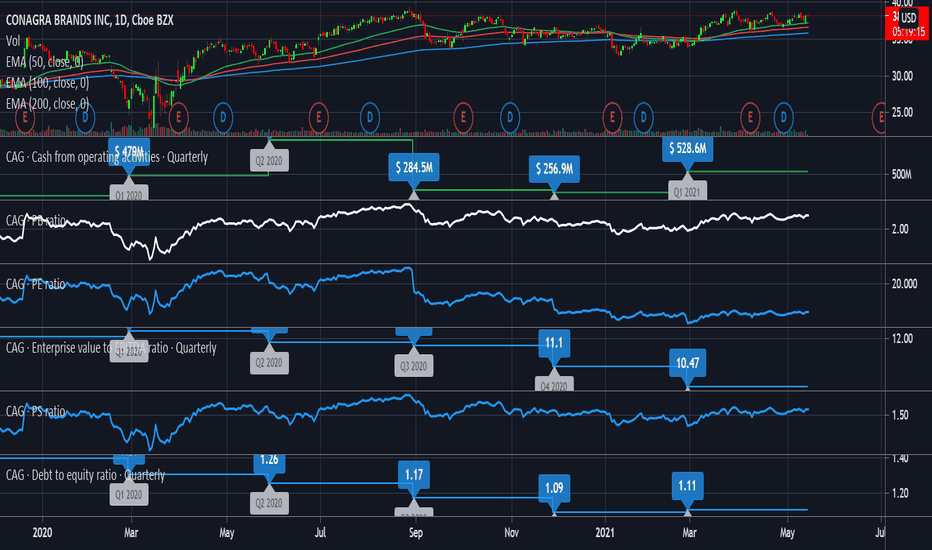The image size is (932, 550).
Task: Click the 2.00 PB ratio axis label
Action: point(900,229)
